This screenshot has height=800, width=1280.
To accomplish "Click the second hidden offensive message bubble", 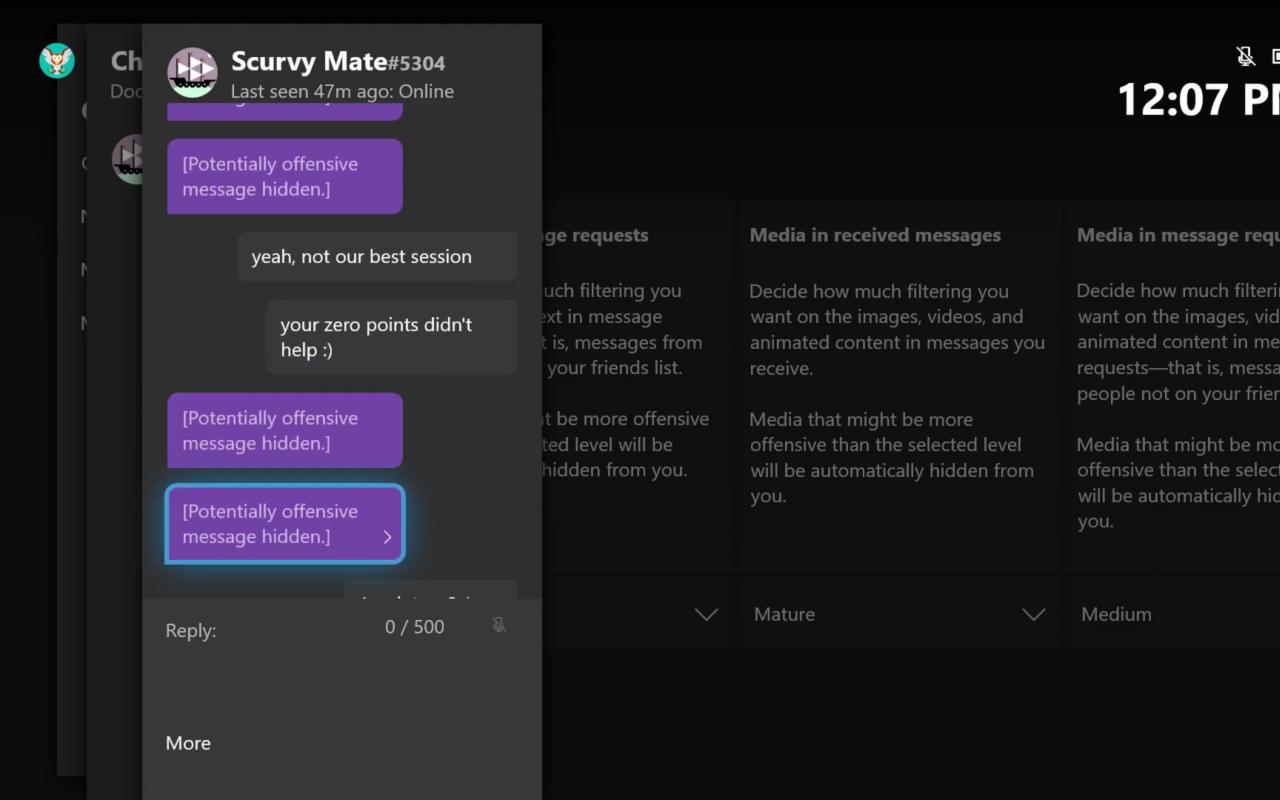I will tap(285, 430).
